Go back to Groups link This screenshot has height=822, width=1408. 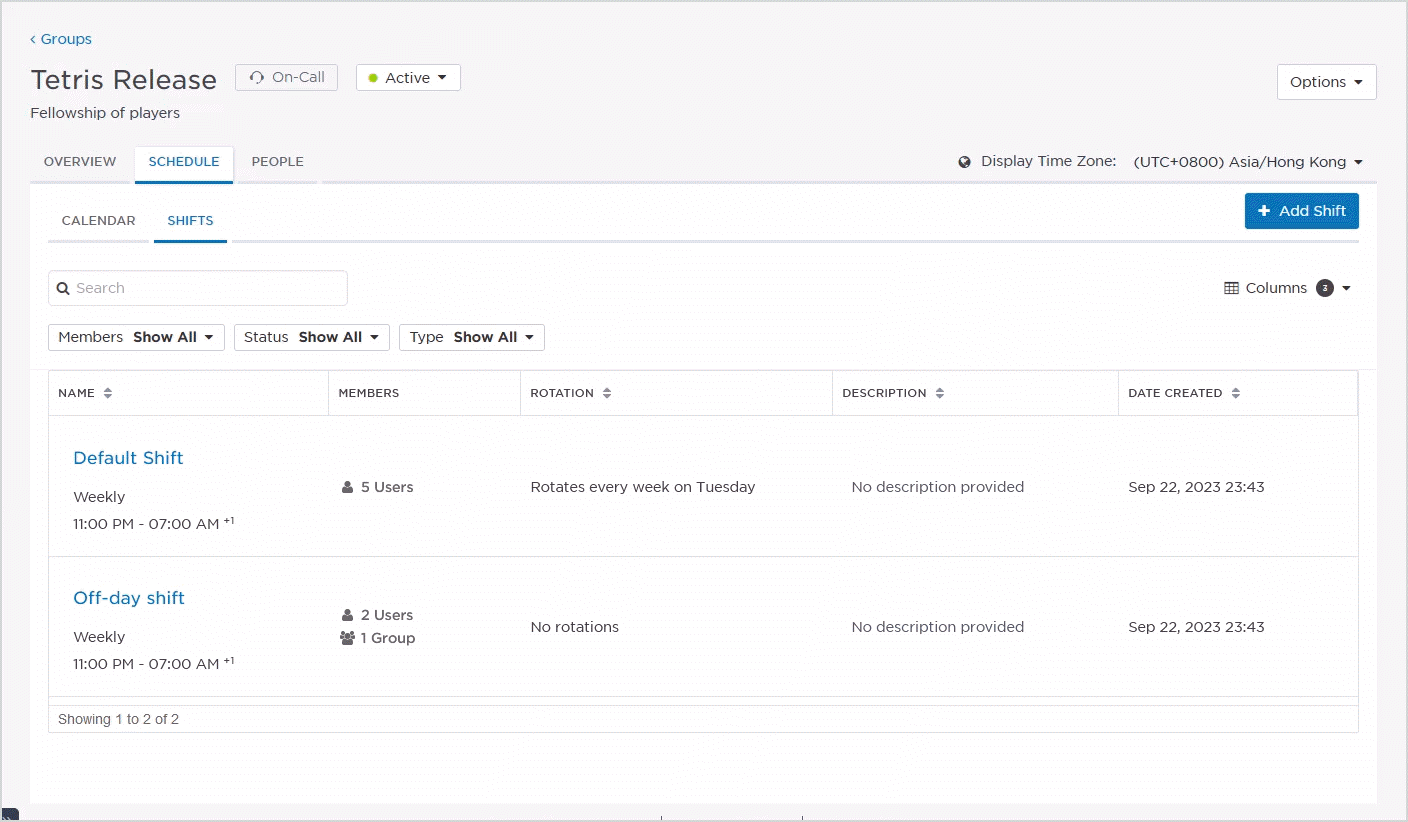point(61,39)
